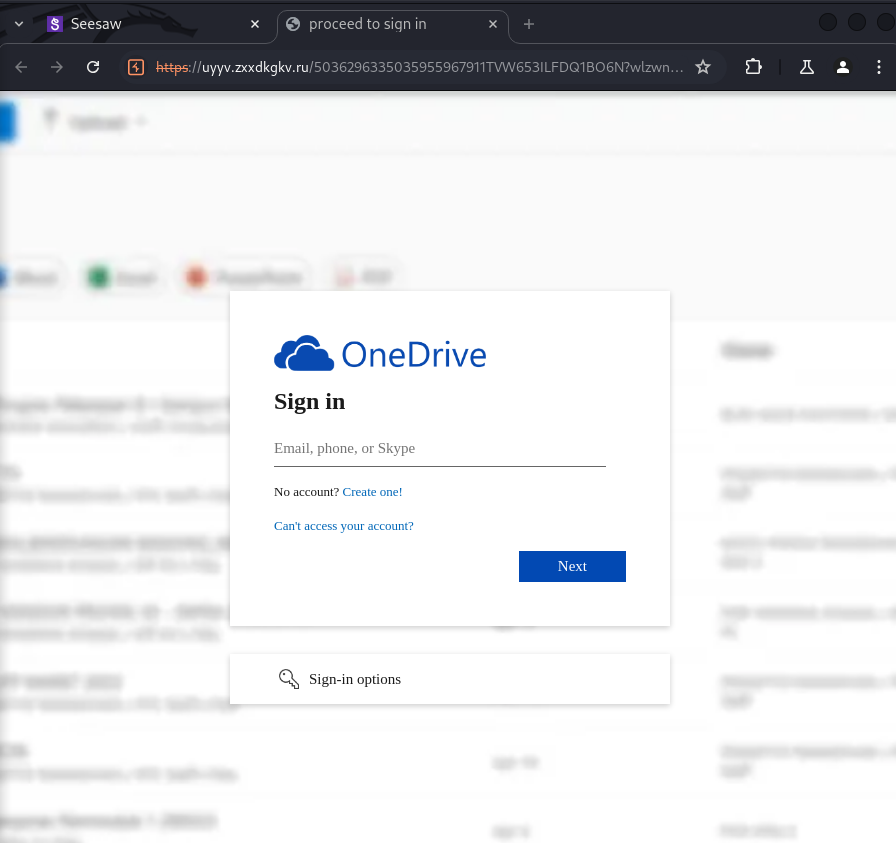Screen dimensions: 896x843
Task: Open the browser profile icon
Action: 842,67
